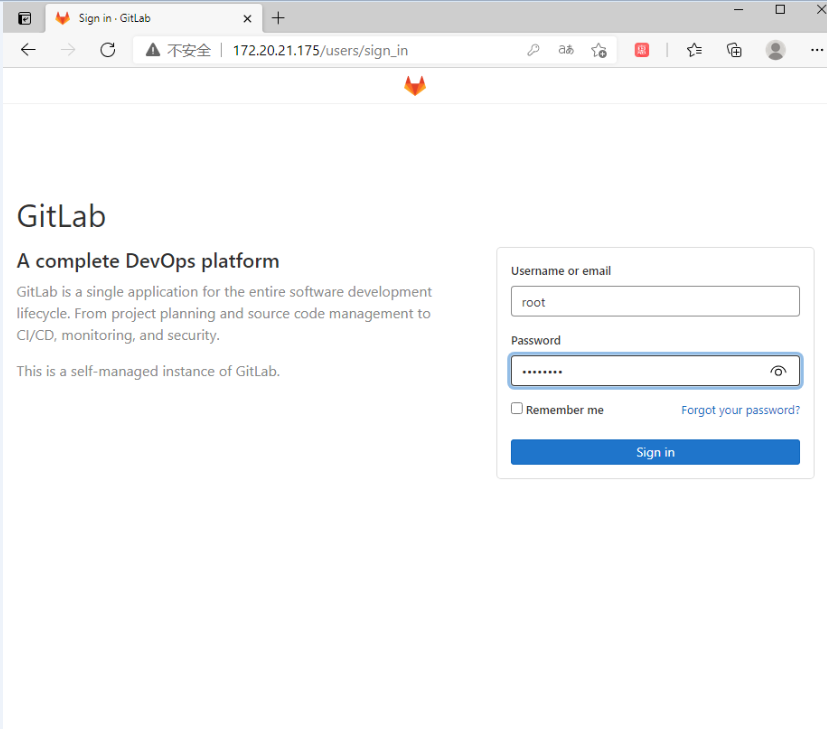Click the address bar URL text
The width and height of the screenshot is (827, 729).
tap(320, 51)
